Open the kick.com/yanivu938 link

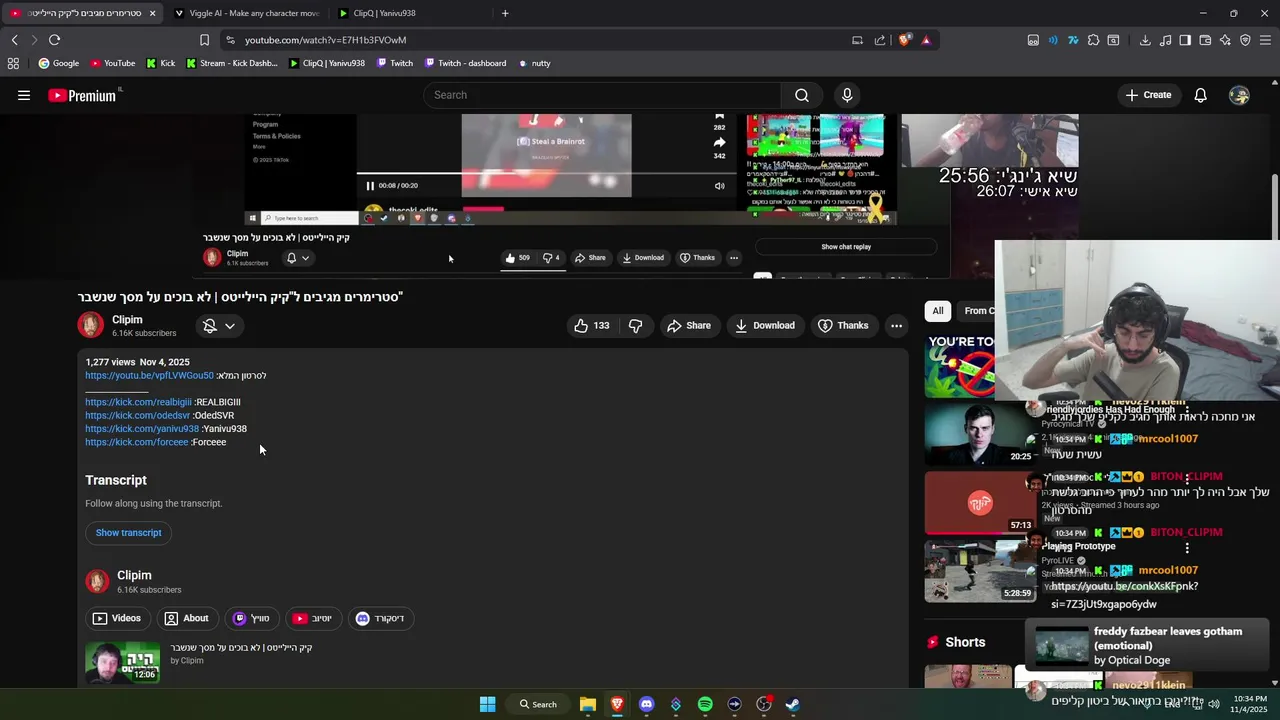[x=142, y=429]
